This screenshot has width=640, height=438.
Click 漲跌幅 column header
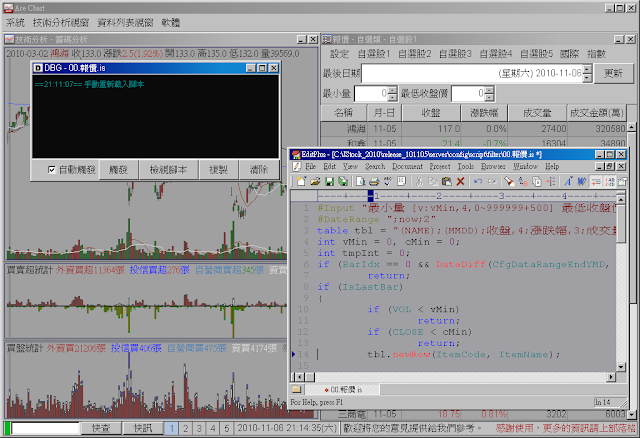pos(484,113)
